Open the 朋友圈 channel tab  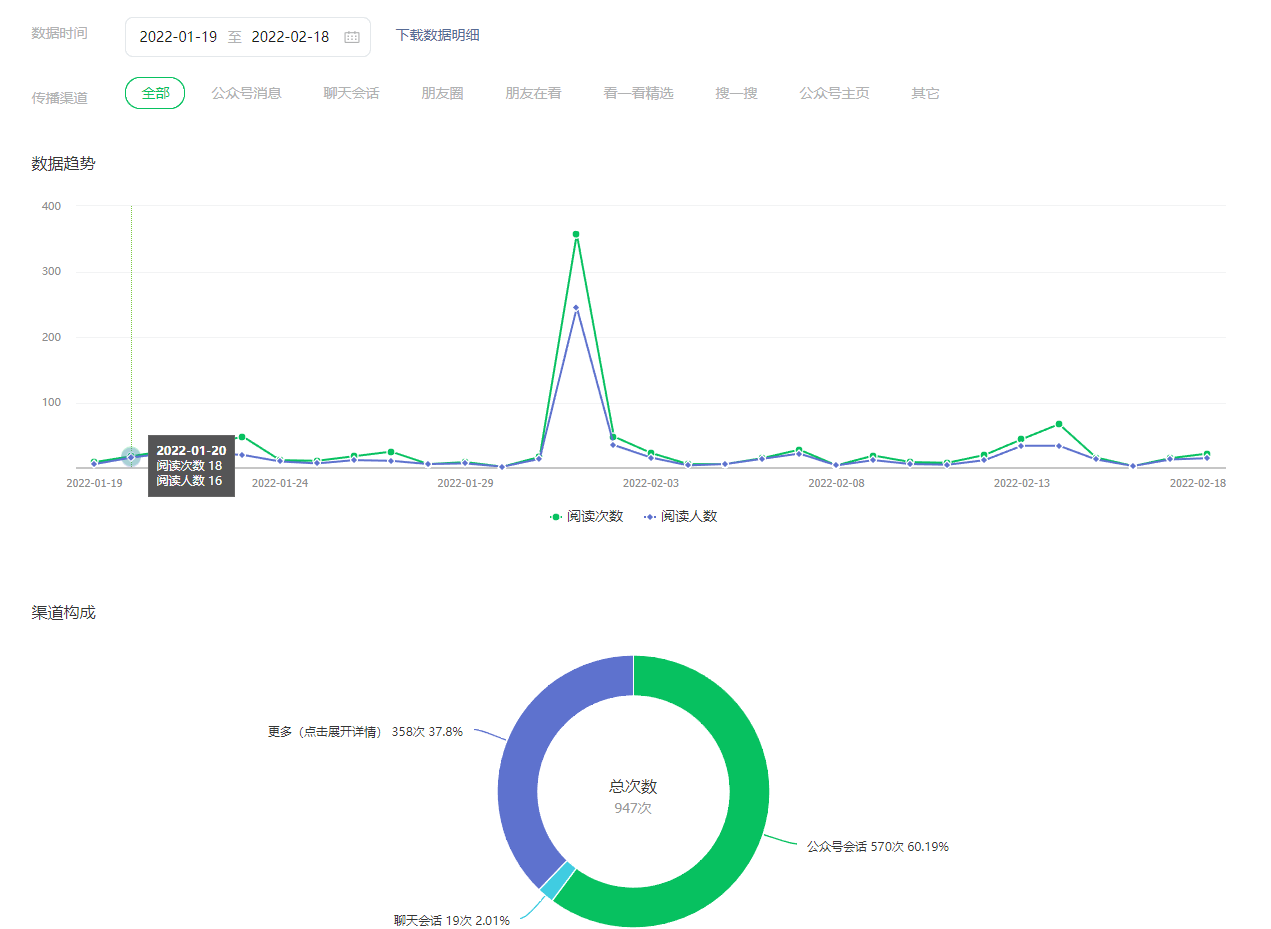(442, 93)
